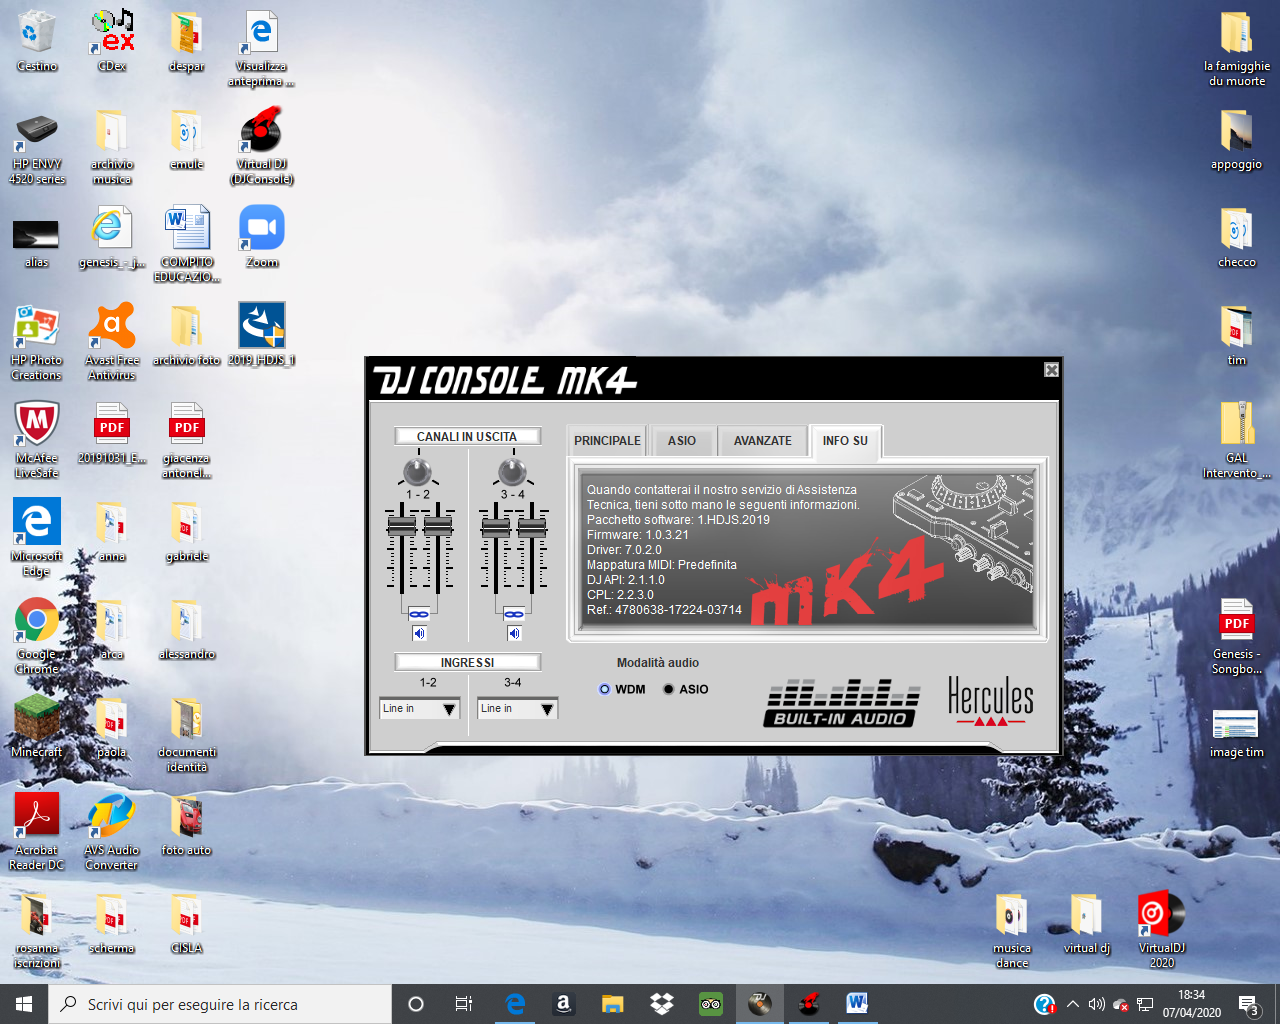Open Google Chrome desktop icon
Image resolution: width=1280 pixels, height=1024 pixels.
tap(37, 636)
